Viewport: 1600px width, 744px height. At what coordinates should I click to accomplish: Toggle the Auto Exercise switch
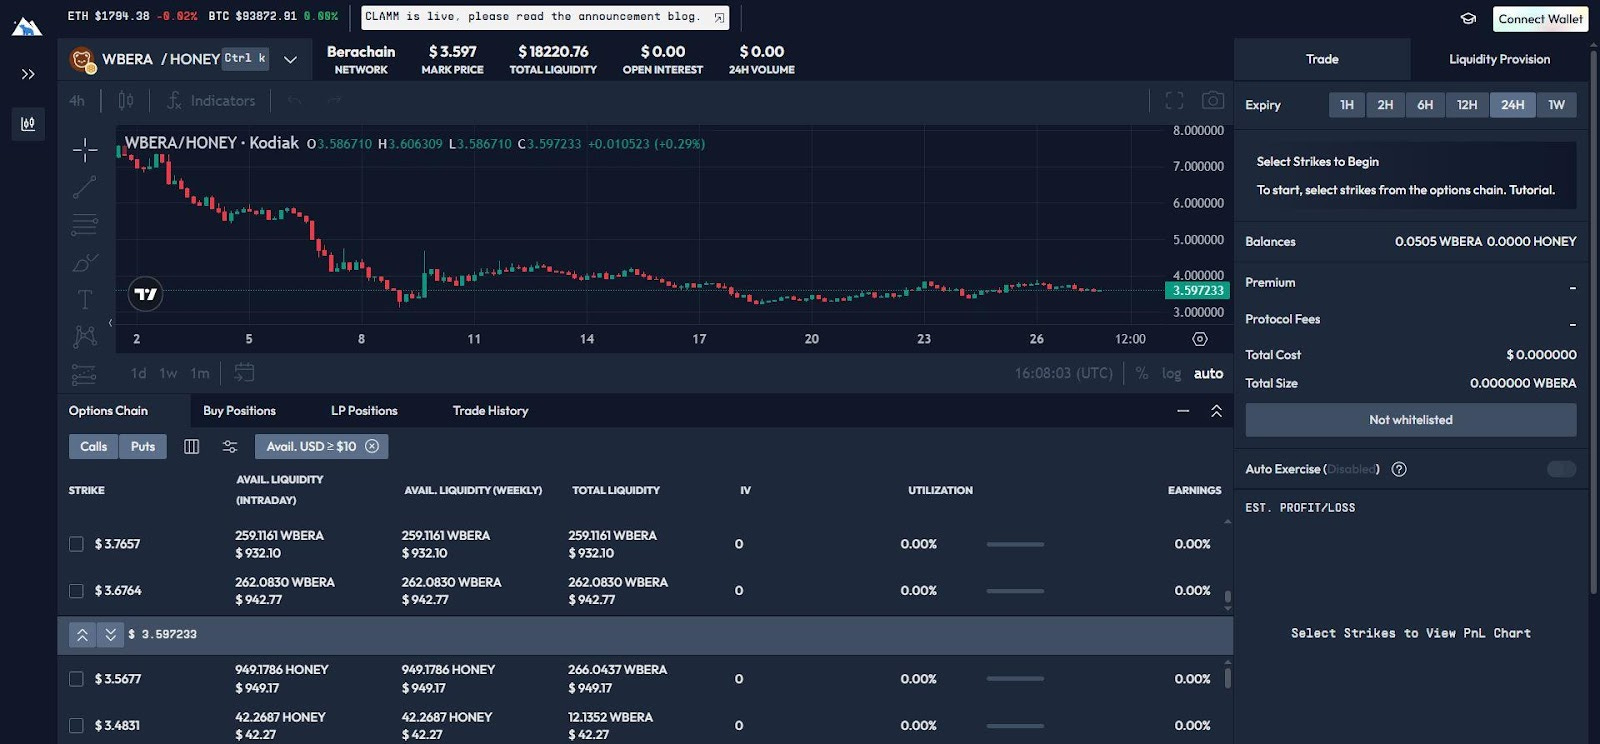(x=1561, y=469)
